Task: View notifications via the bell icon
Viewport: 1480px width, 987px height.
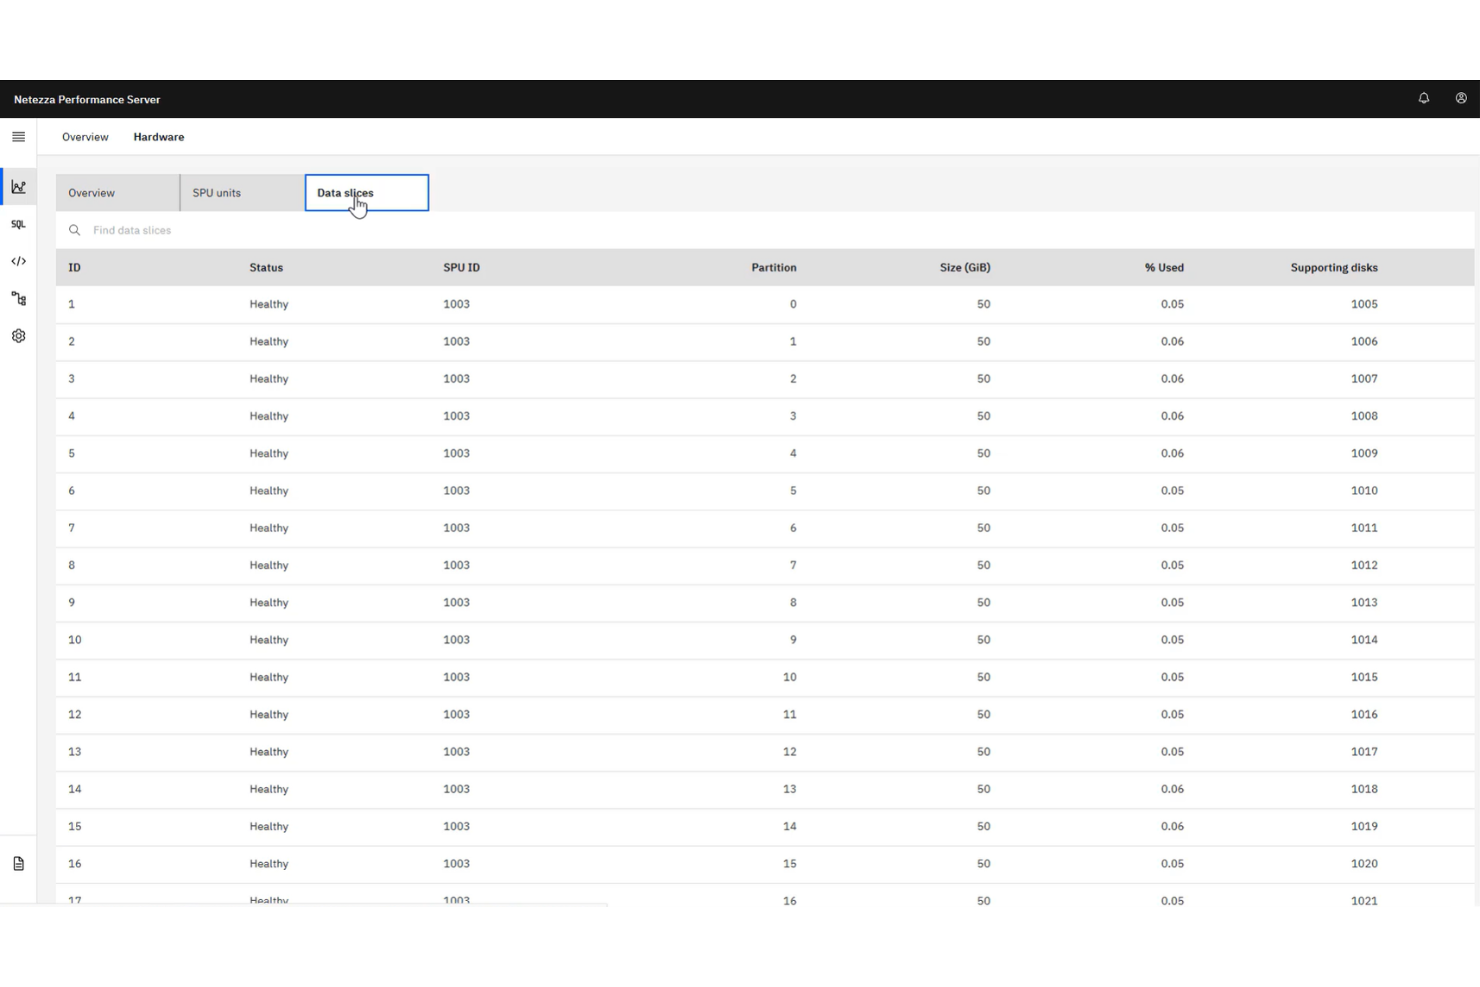Action: coord(1423,98)
